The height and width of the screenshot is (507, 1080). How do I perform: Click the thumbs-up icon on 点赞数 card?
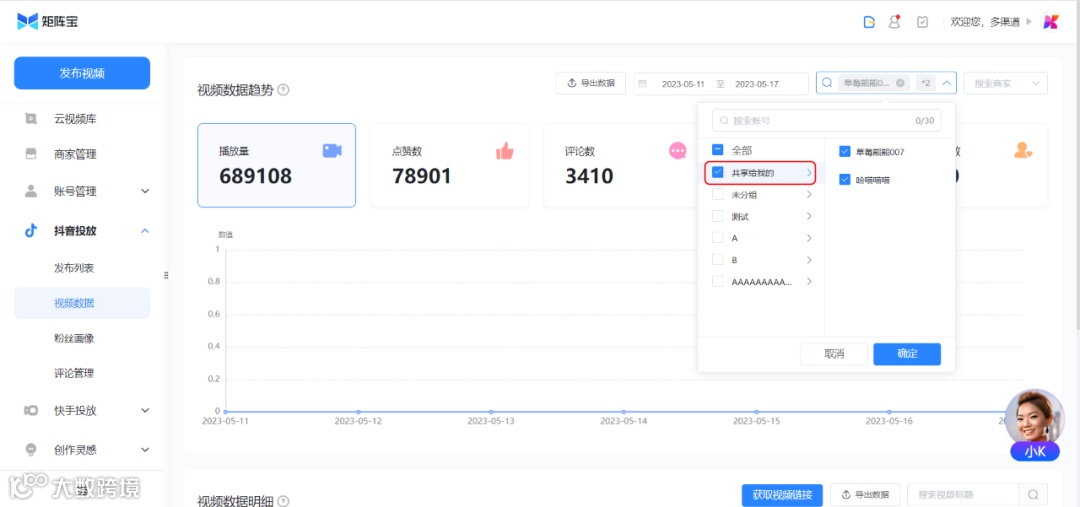505,151
